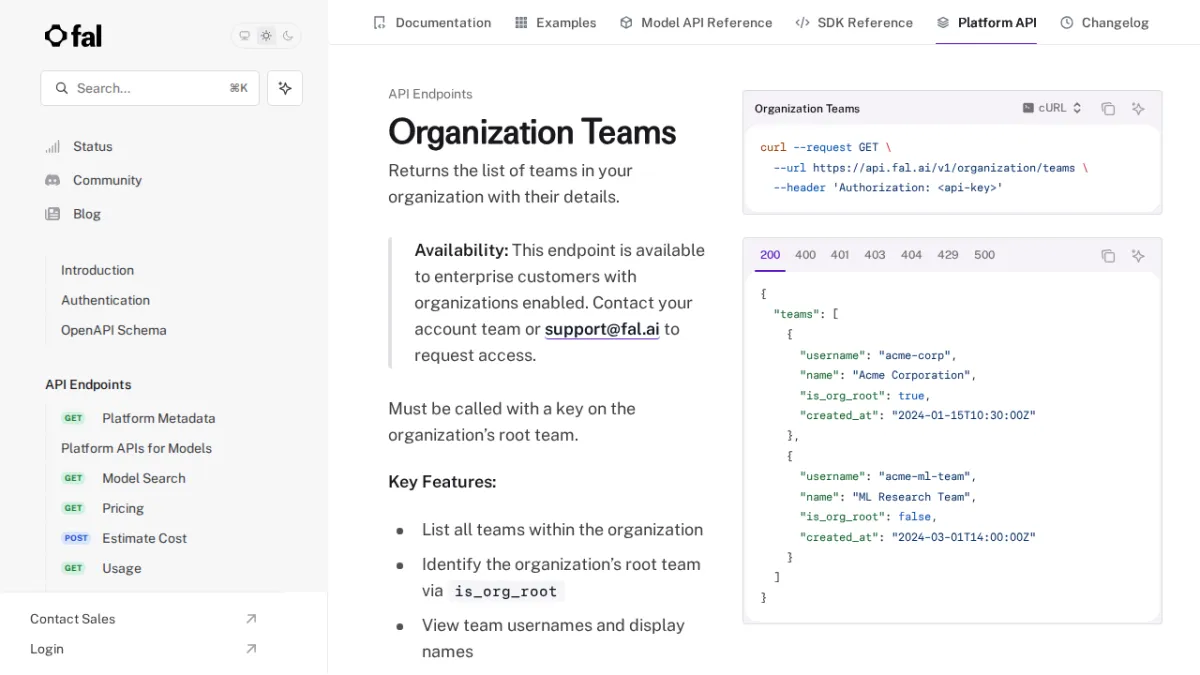1200x675 pixels.
Task: Open the Search box
Action: click(x=150, y=88)
